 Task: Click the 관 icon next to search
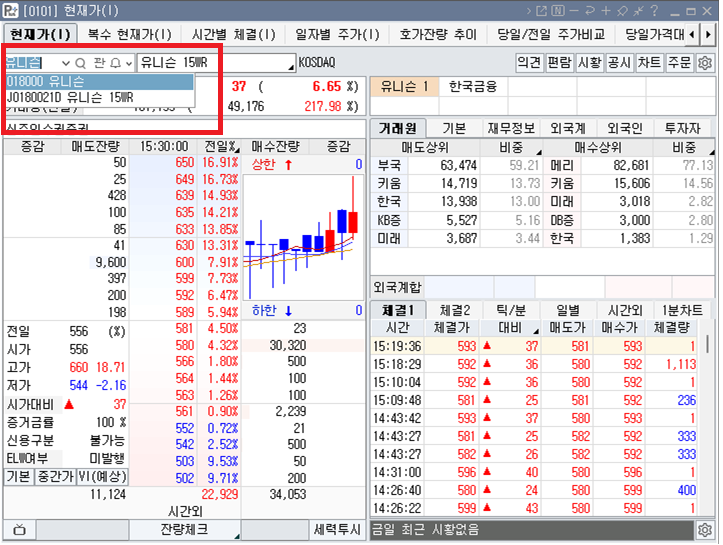tap(99, 62)
